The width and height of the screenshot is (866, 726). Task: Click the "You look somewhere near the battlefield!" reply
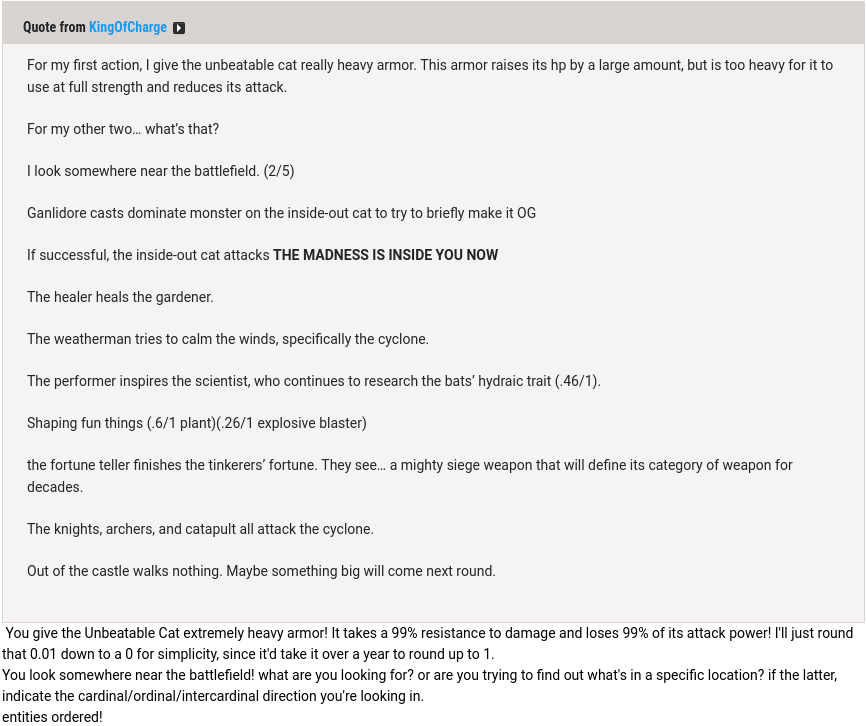(419, 685)
